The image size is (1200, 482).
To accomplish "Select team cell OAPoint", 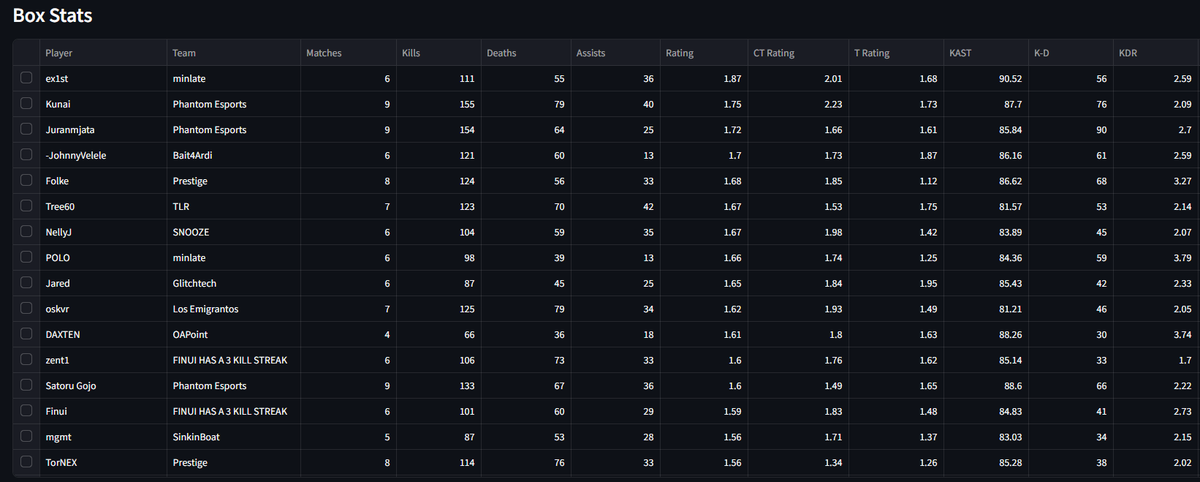I will click(232, 334).
